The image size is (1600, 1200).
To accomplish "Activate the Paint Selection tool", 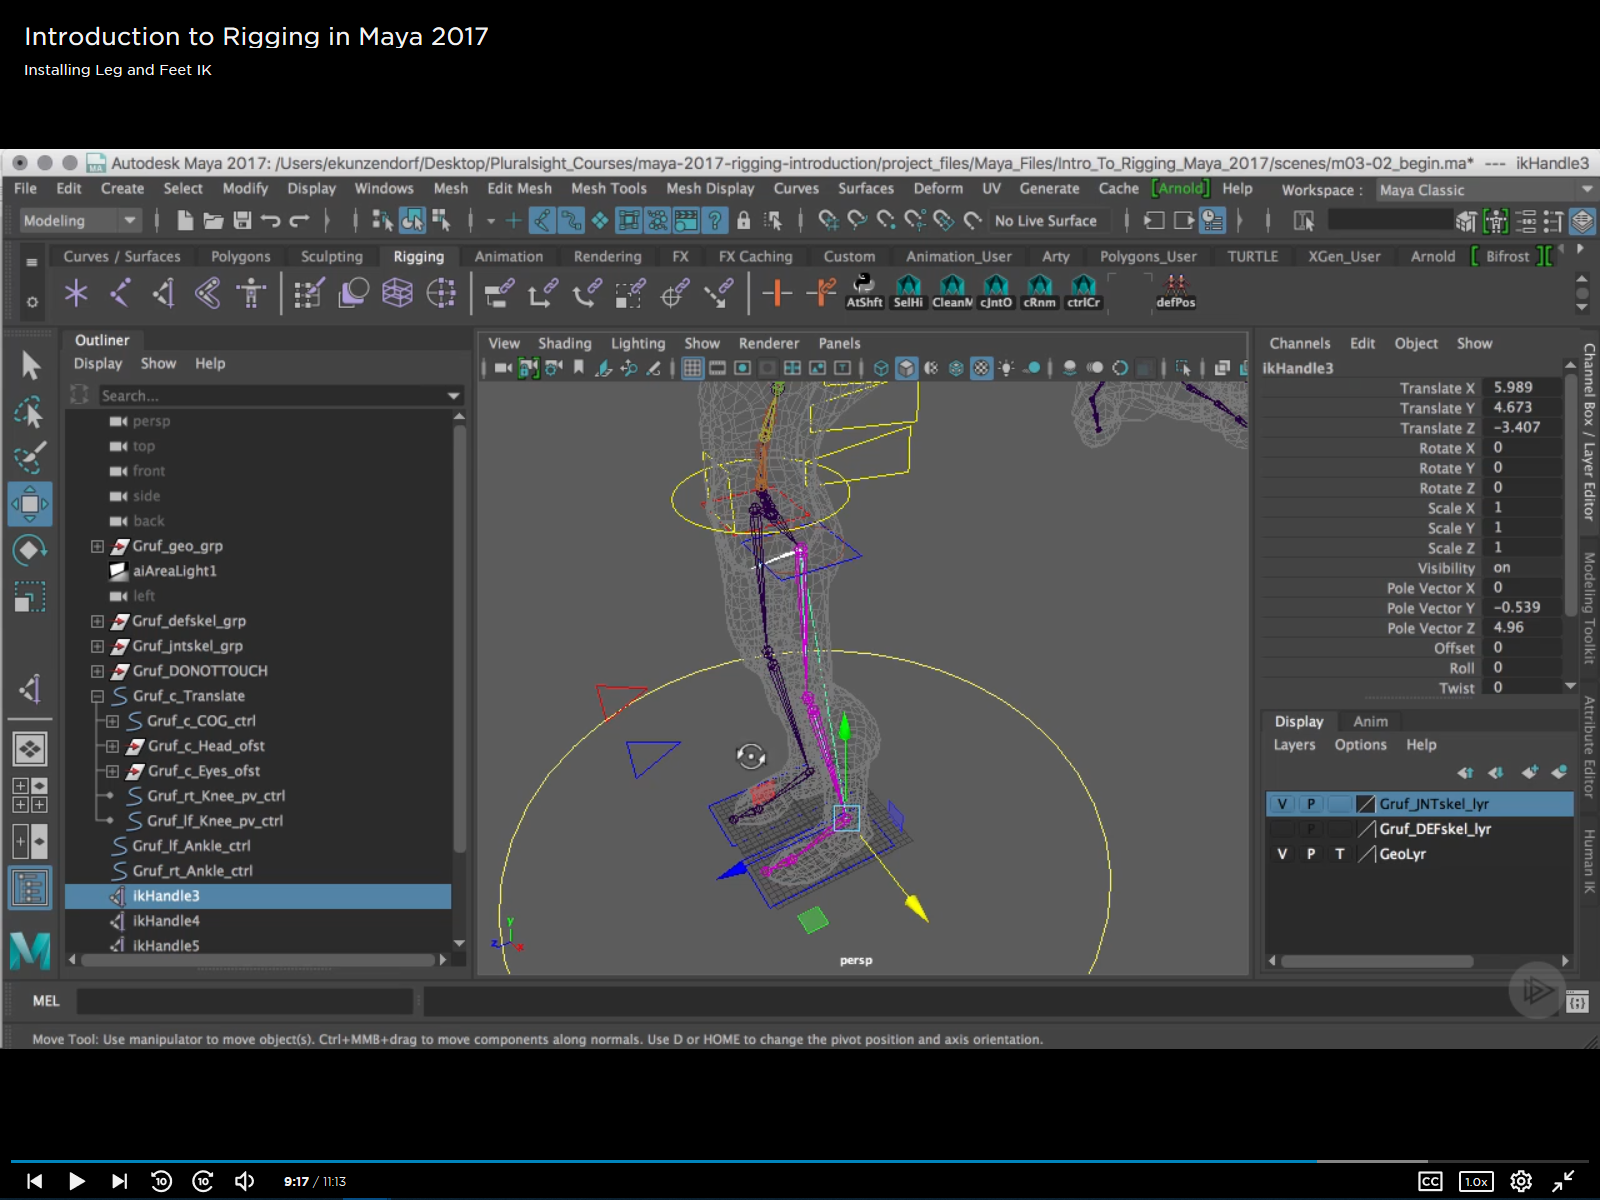I will point(29,458).
